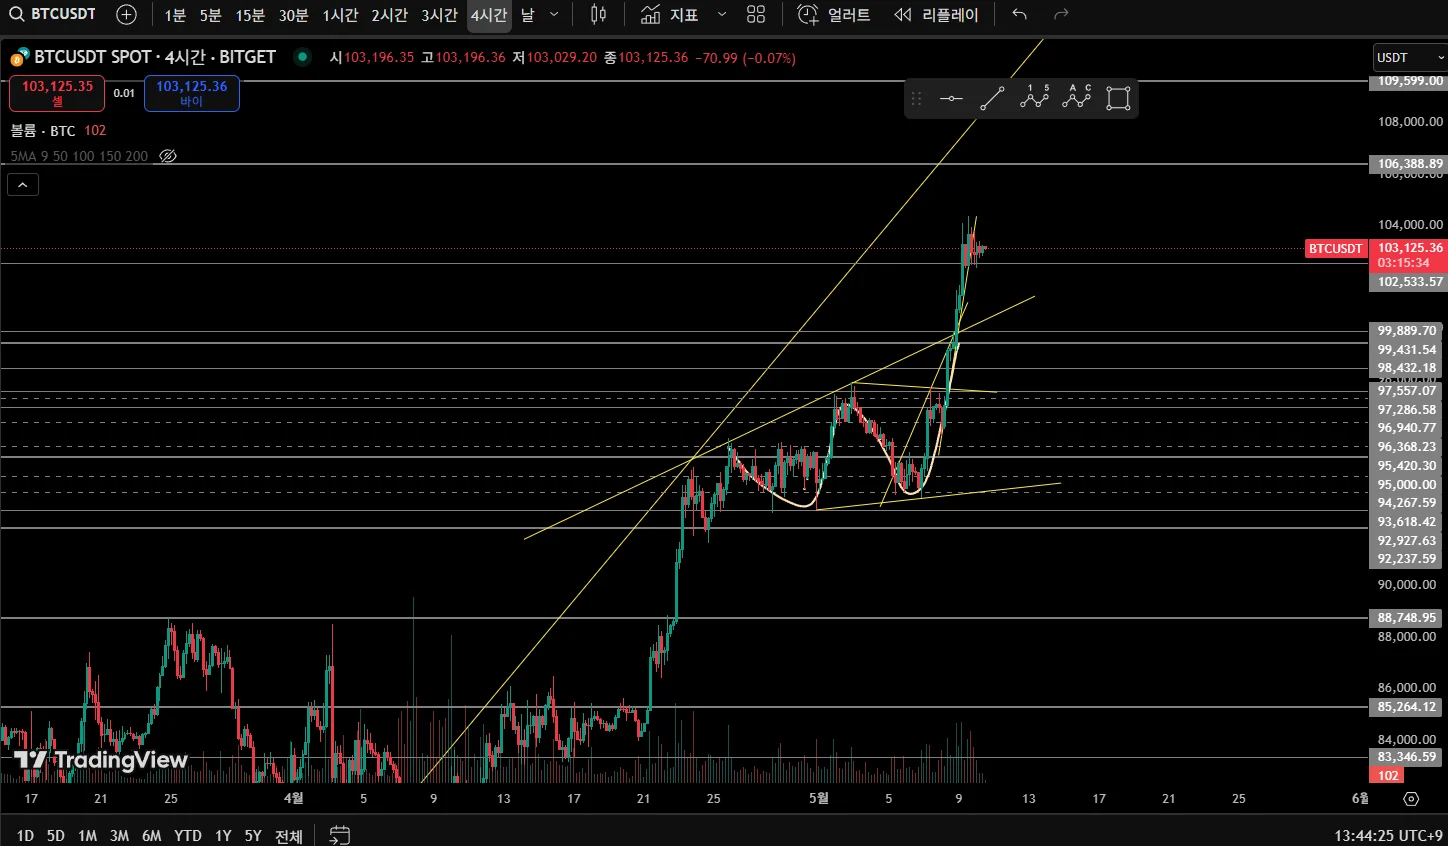Click the 106,388.89 price line label
The image size is (1448, 846).
[x=1409, y=164]
